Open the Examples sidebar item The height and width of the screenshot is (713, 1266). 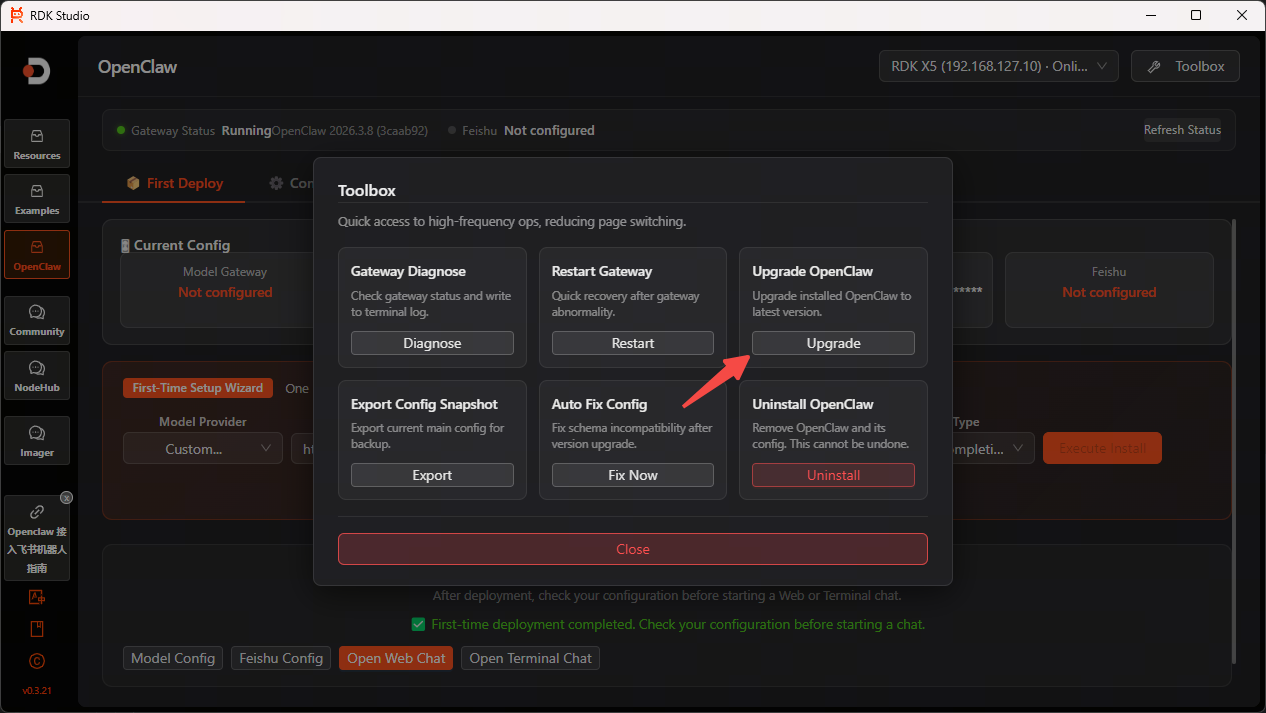[37, 198]
